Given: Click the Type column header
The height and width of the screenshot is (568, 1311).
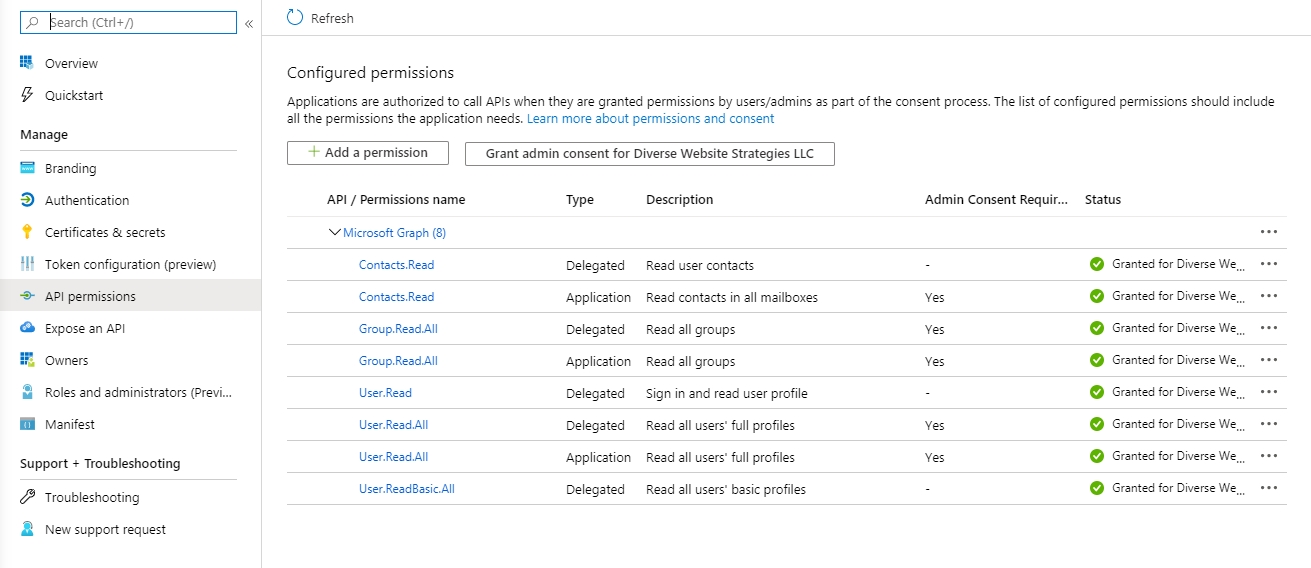Looking at the screenshot, I should click(580, 199).
